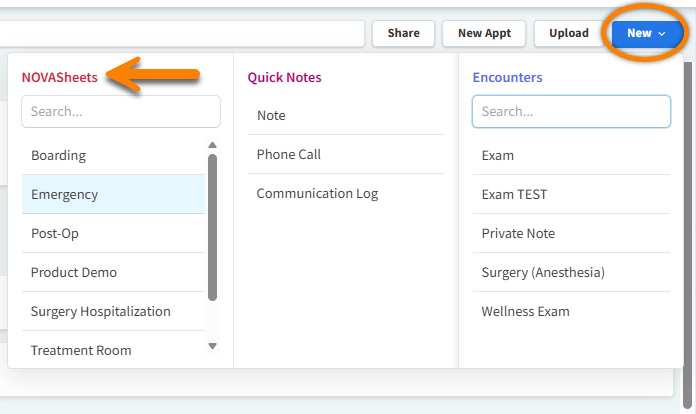This screenshot has width=696, height=414.
Task: Click the Upload button
Action: pos(568,33)
